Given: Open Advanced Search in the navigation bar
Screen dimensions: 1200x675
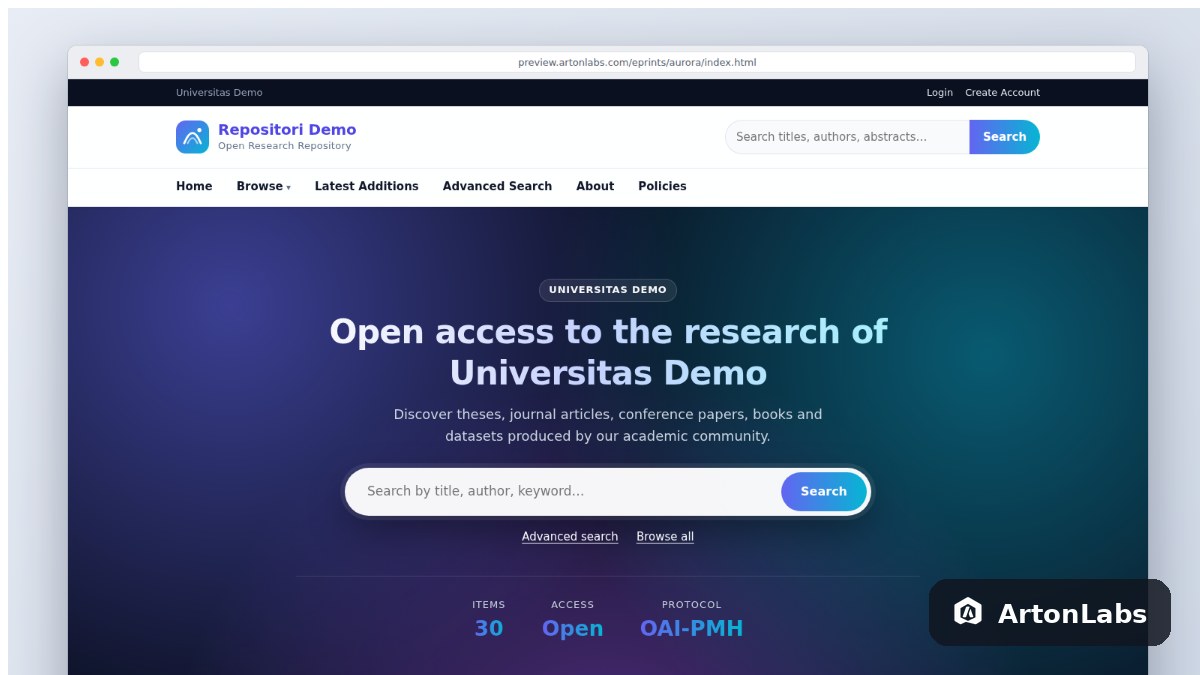Looking at the screenshot, I should point(497,186).
